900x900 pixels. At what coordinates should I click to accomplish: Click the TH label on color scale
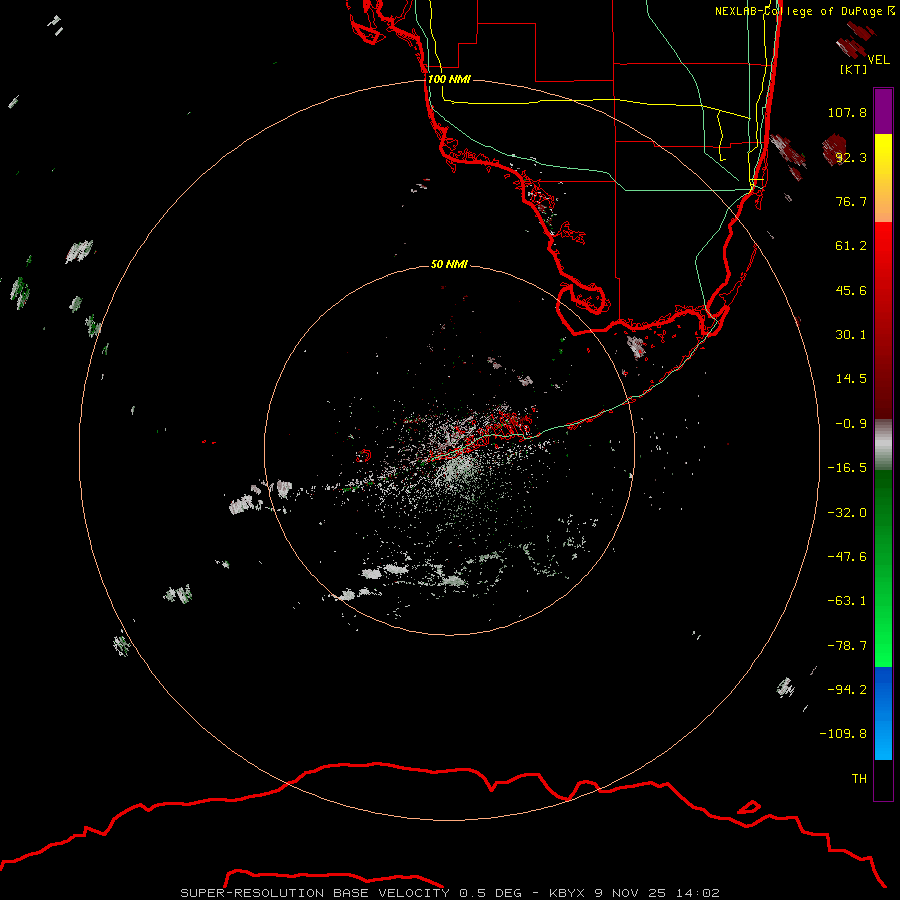(859, 779)
